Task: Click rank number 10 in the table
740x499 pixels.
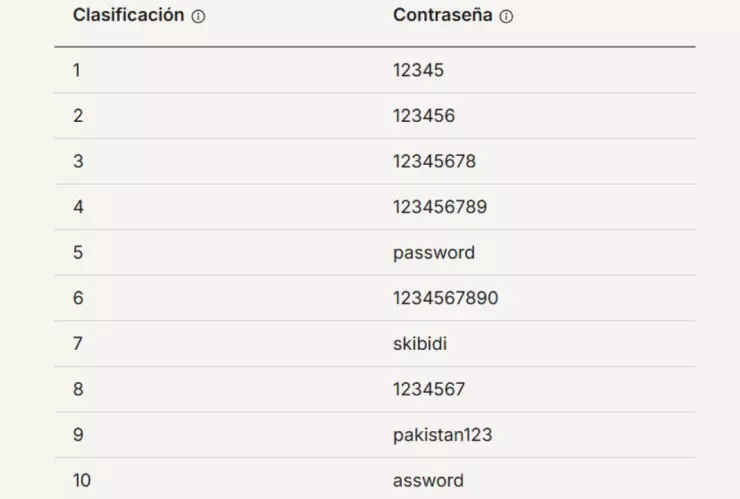Action: coord(82,480)
